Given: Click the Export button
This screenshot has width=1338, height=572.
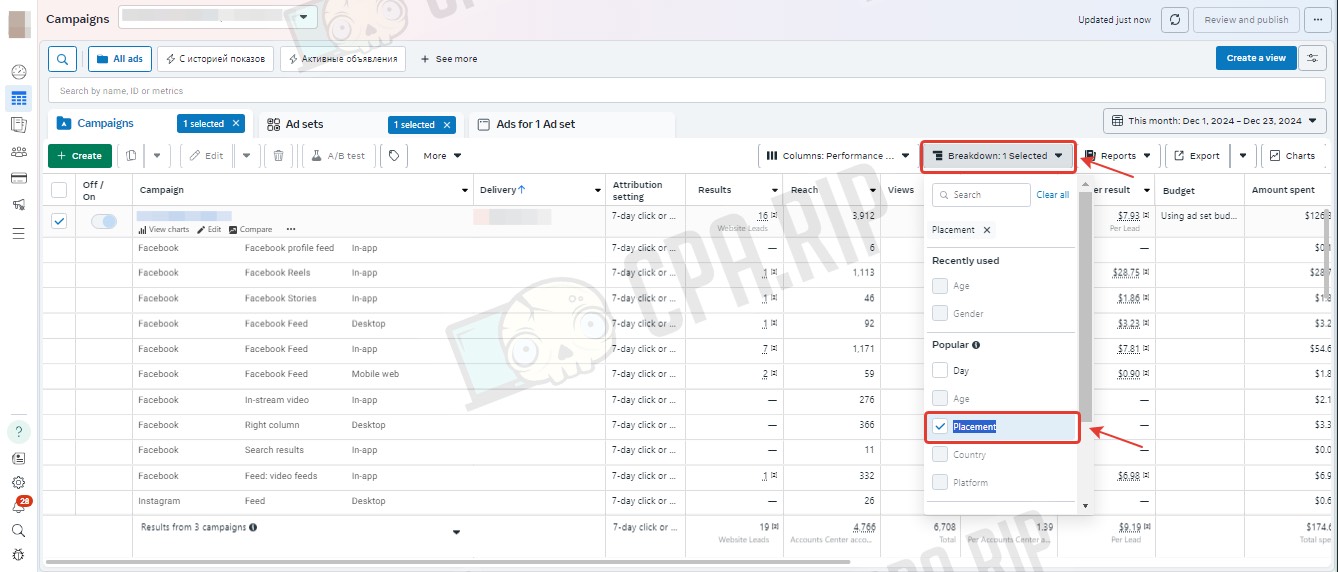Looking at the screenshot, I should click(1197, 156).
